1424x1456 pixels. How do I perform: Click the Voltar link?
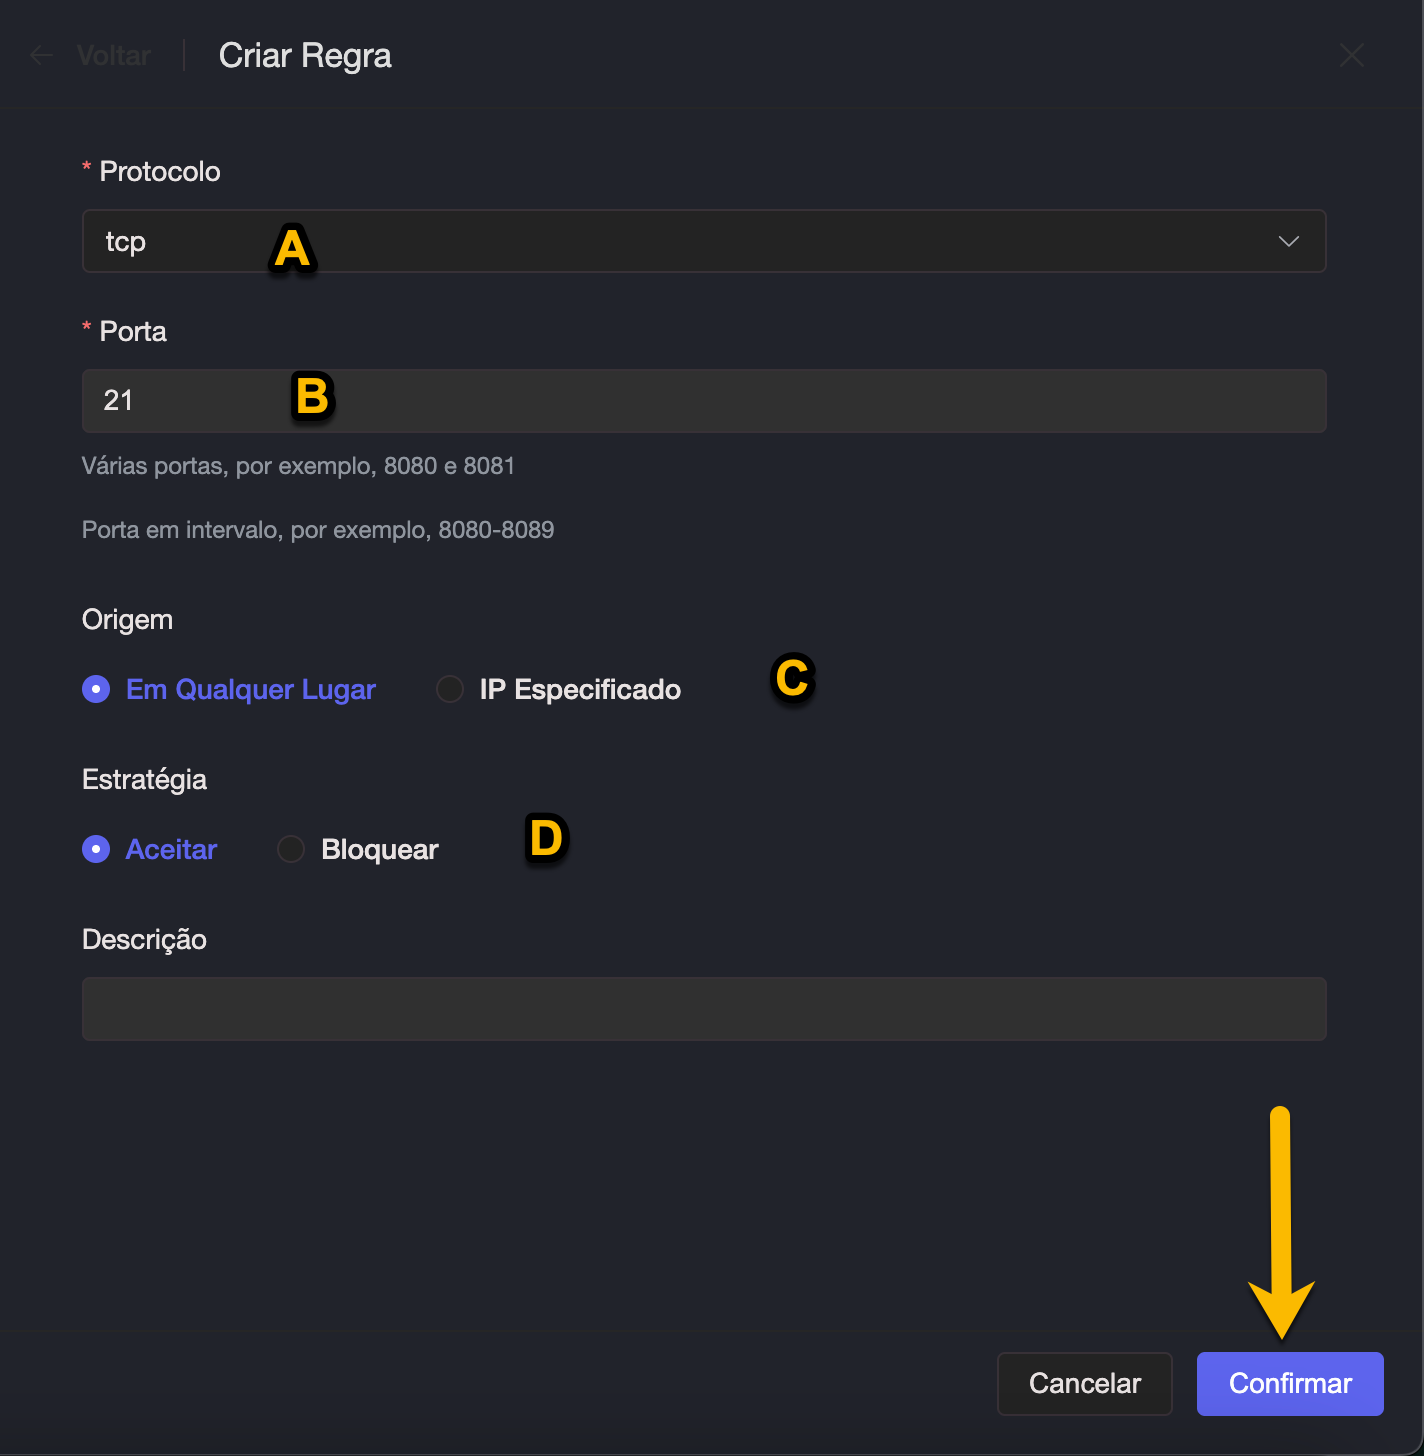coord(114,55)
